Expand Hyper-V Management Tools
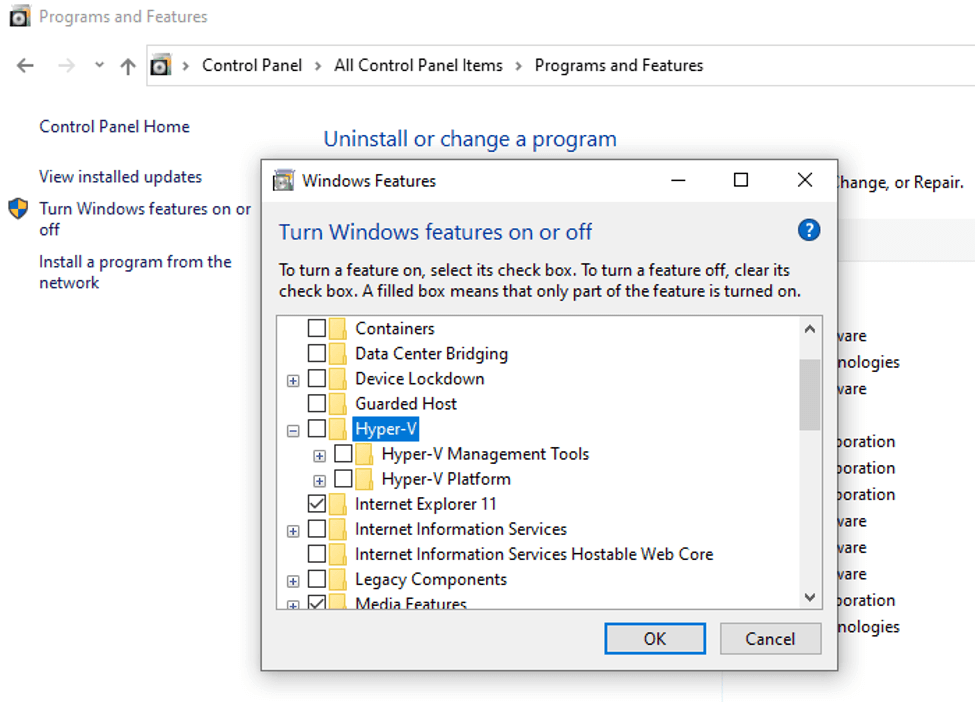975x702 pixels. pos(318,454)
